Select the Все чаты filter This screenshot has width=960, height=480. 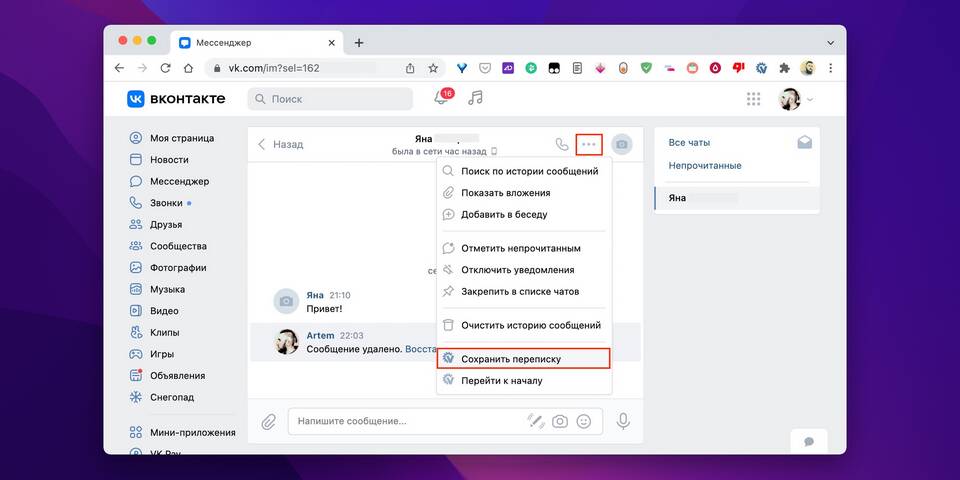pyautogui.click(x=689, y=143)
